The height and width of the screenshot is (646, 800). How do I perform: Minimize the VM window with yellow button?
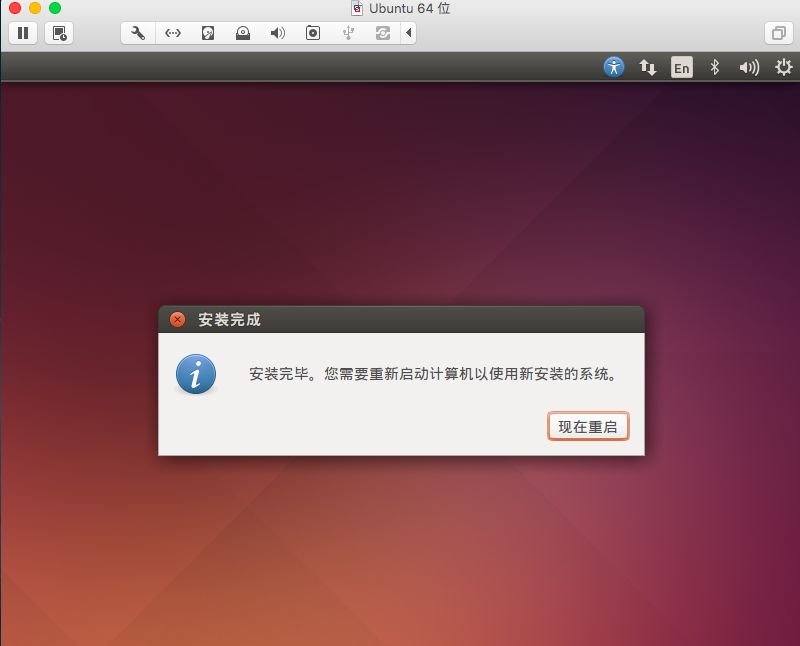click(35, 8)
